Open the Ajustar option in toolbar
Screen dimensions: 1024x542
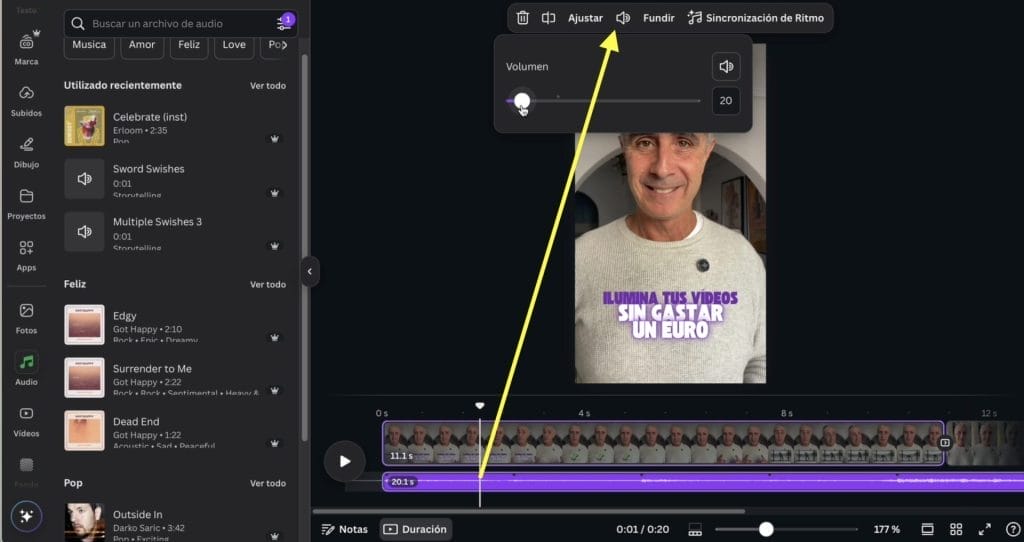(585, 18)
